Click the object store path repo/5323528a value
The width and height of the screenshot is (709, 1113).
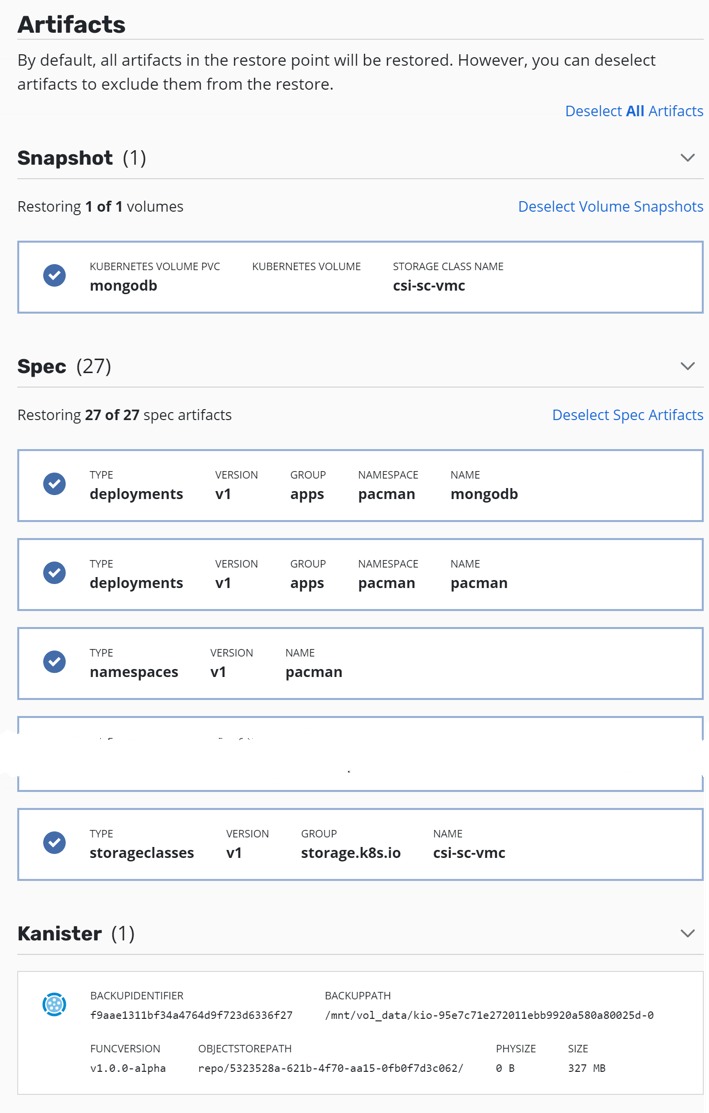[330, 1068]
